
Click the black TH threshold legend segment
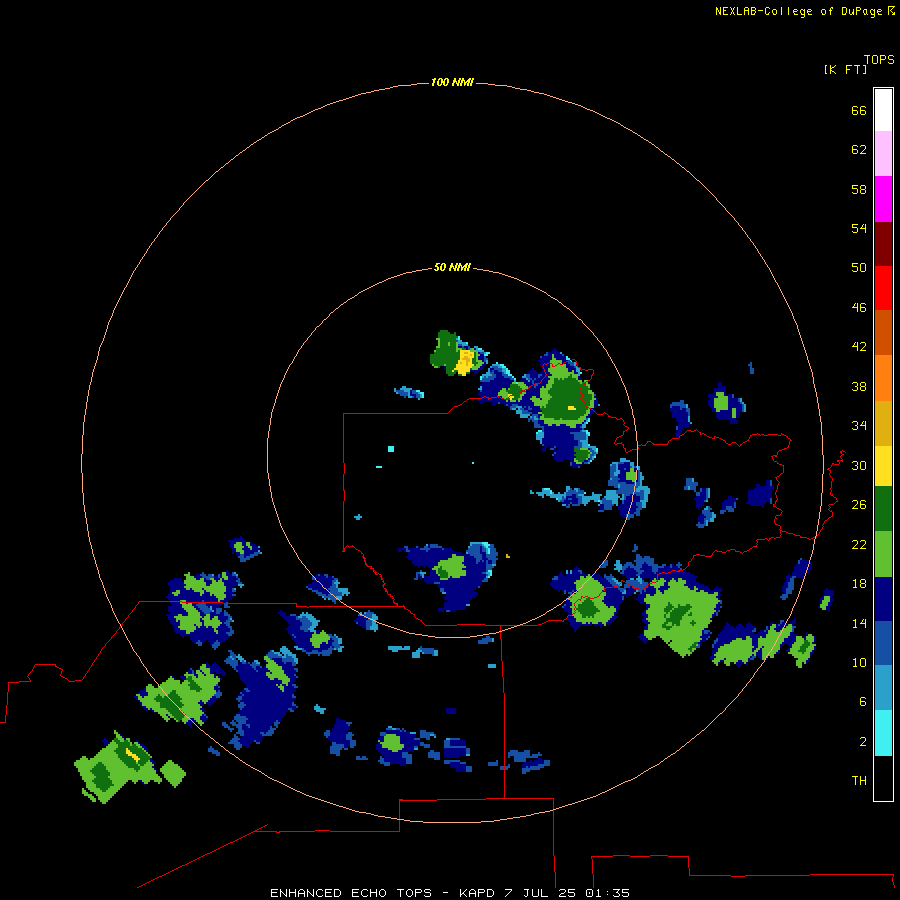coord(883,778)
